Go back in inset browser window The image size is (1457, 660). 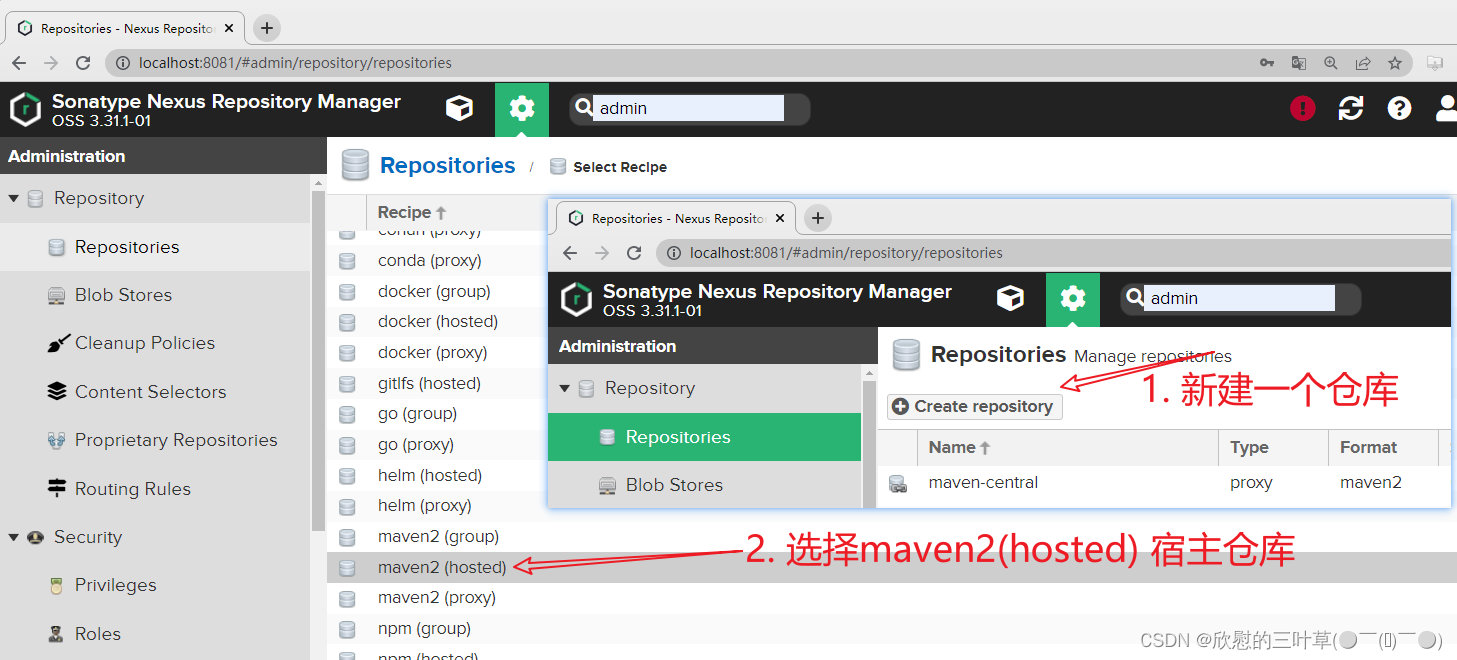(x=570, y=253)
